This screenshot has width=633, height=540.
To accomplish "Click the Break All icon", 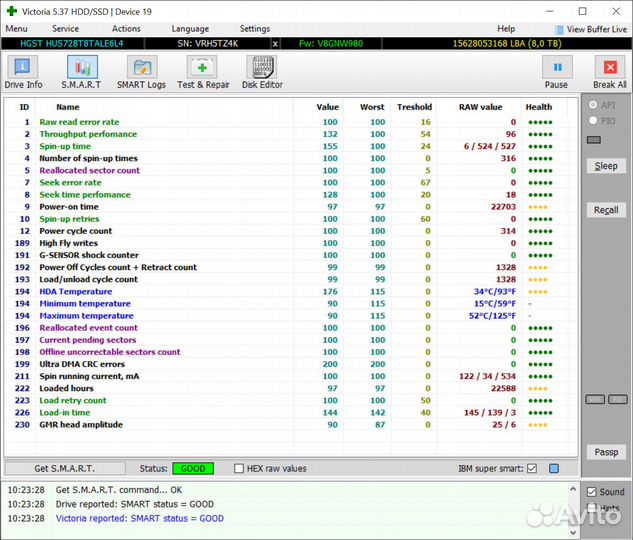I will click(x=609, y=68).
